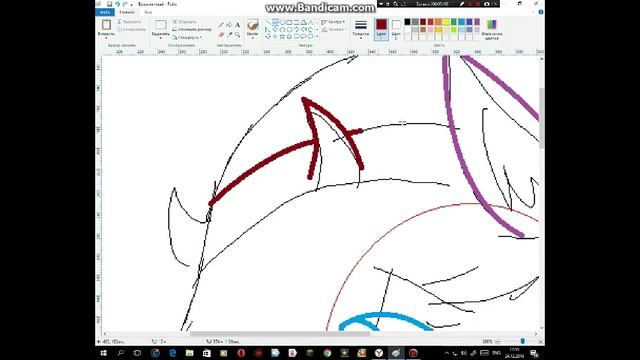The image size is (640, 360).
Task: Choose the Rectangle shape
Action: coord(289,22)
